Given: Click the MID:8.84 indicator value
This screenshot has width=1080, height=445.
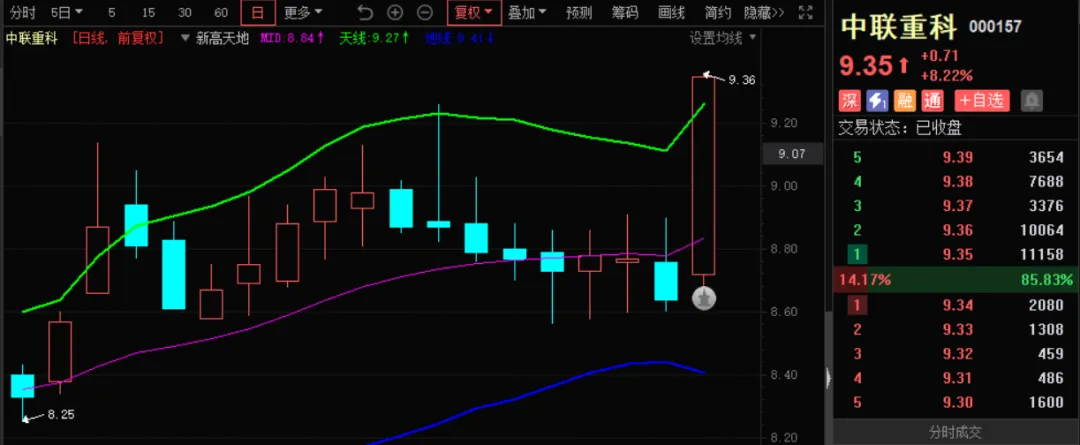Looking at the screenshot, I should 292,39.
